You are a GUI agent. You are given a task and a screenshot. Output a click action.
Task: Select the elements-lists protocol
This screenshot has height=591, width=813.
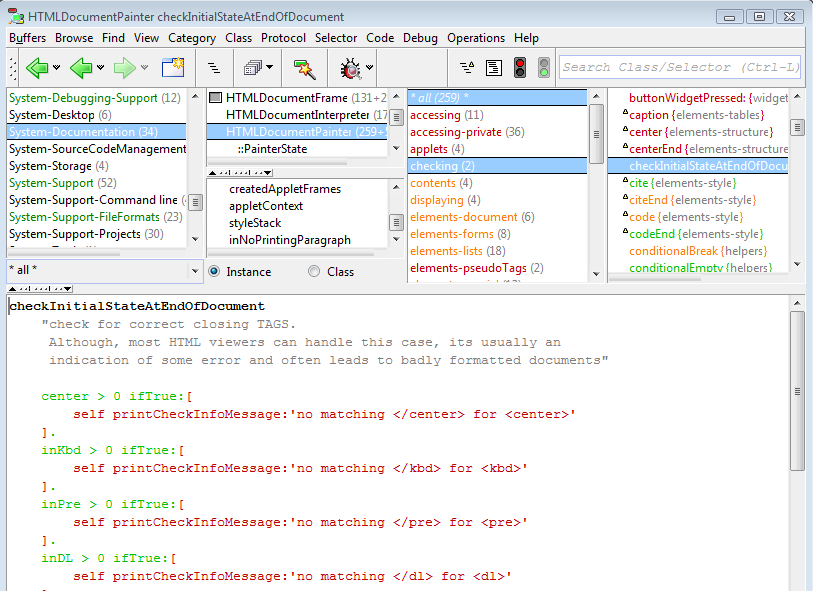coord(497,251)
